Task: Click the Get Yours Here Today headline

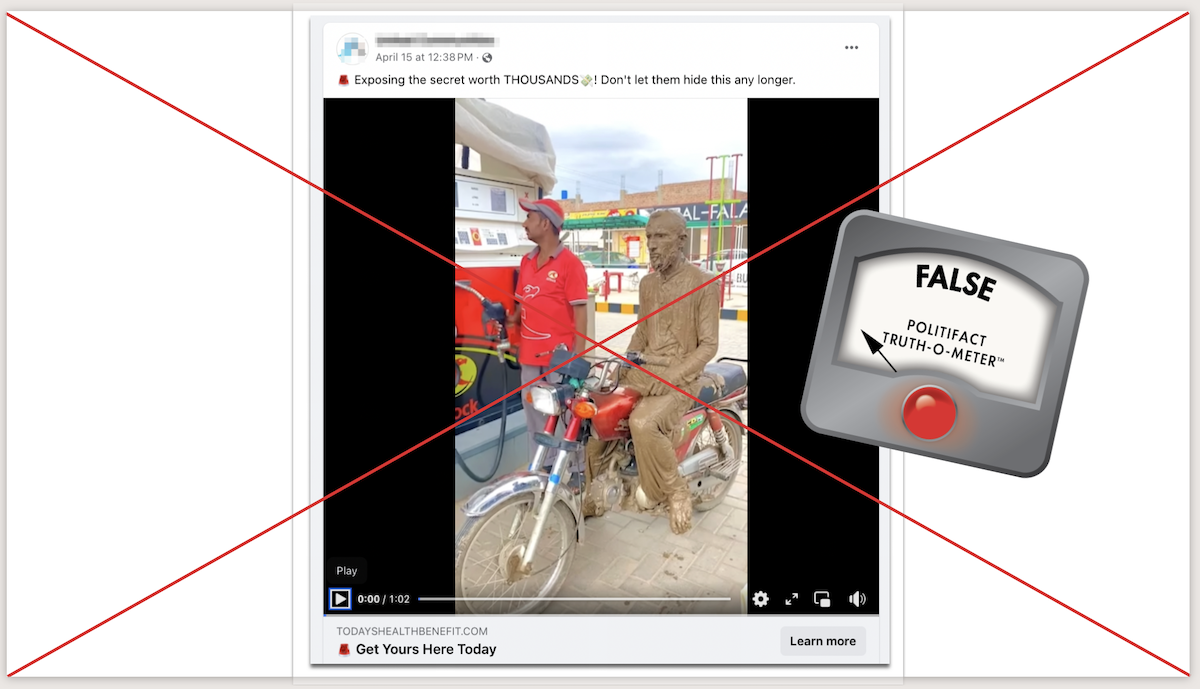Action: [x=425, y=650]
